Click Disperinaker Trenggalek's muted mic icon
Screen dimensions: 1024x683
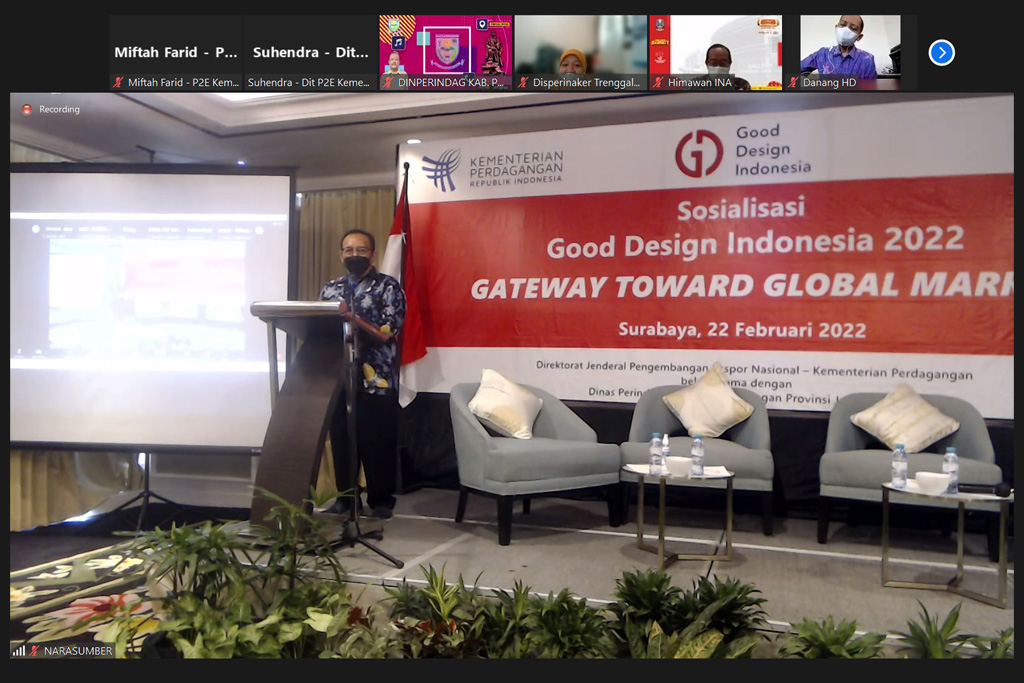click(523, 83)
